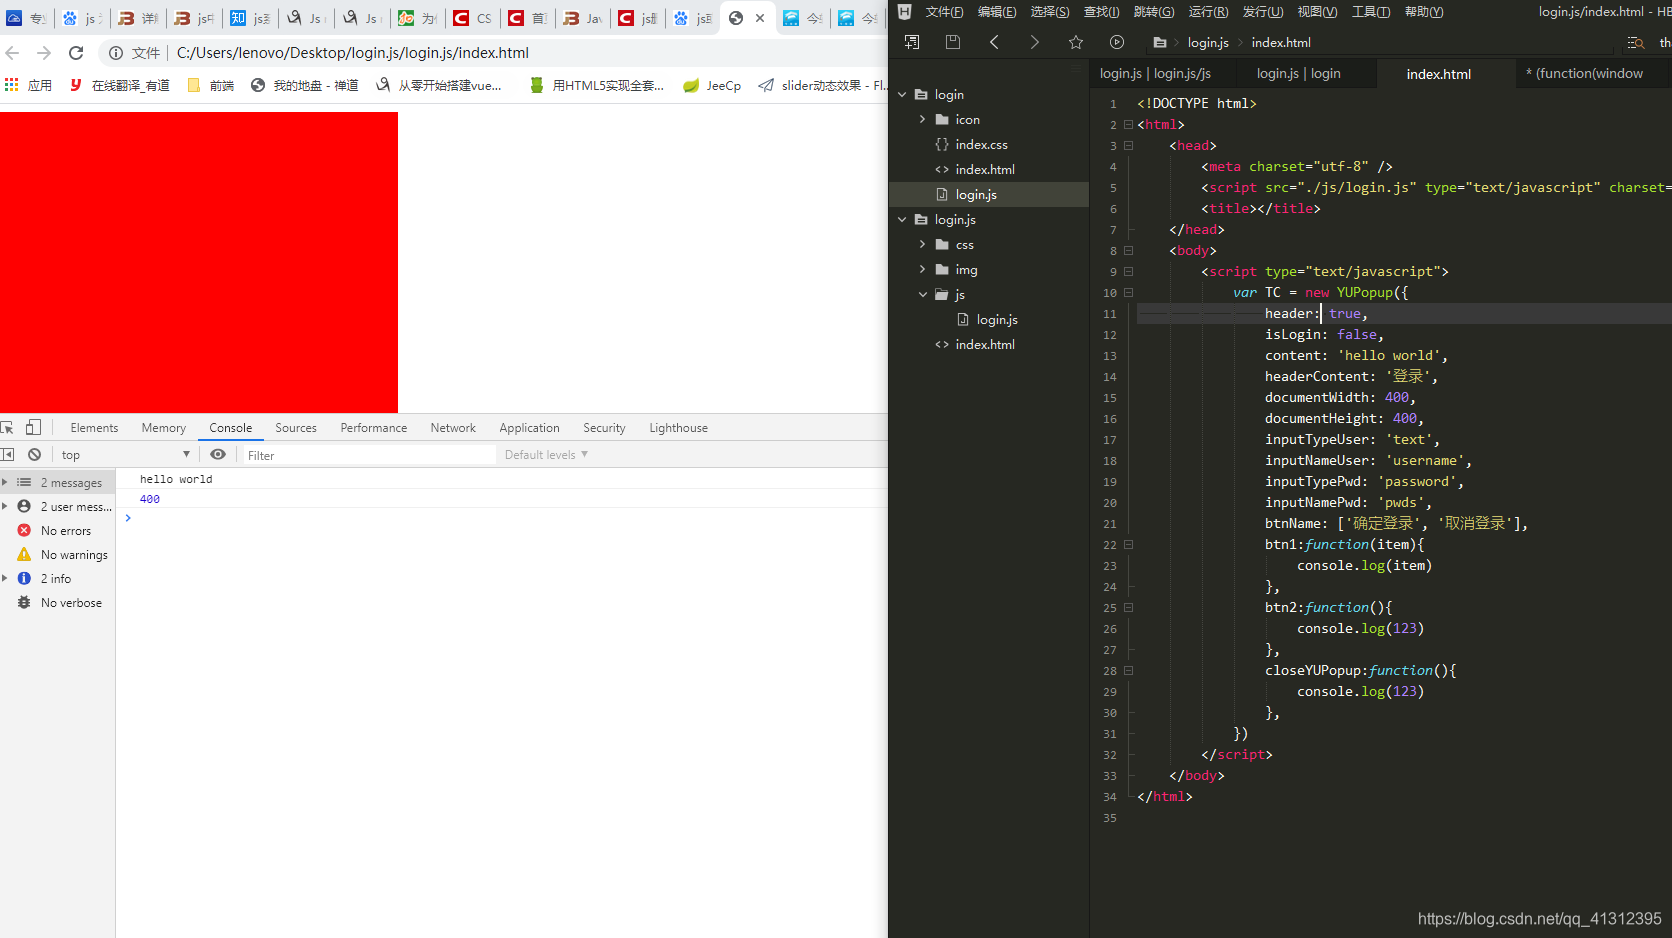Collapse the 'login' project folder
This screenshot has width=1672, height=938.
902,94
